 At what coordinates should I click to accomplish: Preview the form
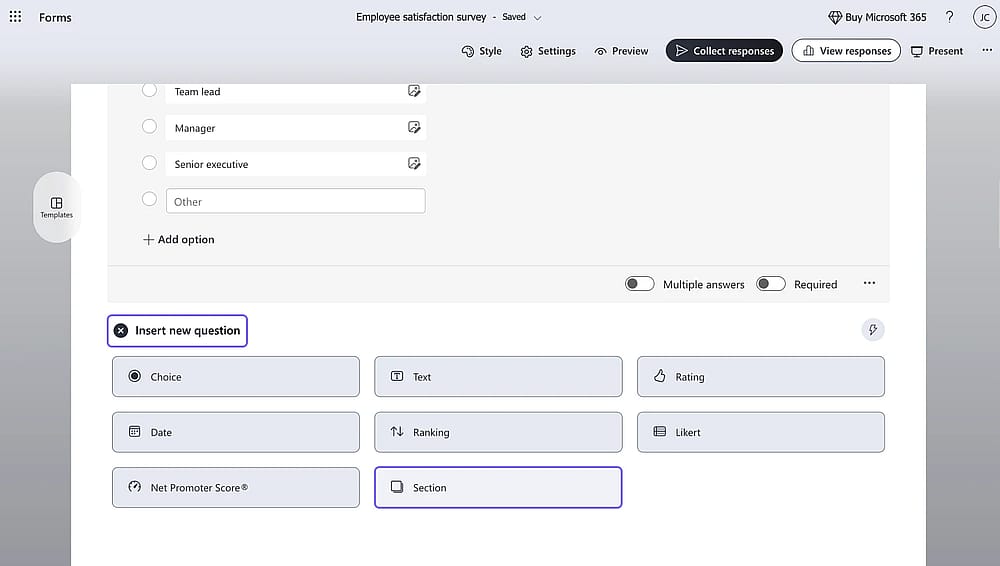621,51
